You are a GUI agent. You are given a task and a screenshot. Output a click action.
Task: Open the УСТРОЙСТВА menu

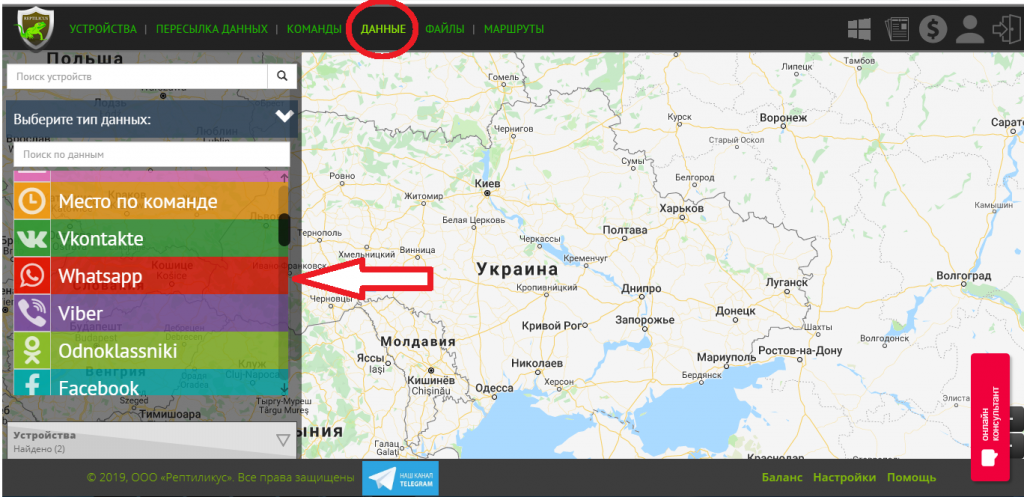(x=103, y=29)
